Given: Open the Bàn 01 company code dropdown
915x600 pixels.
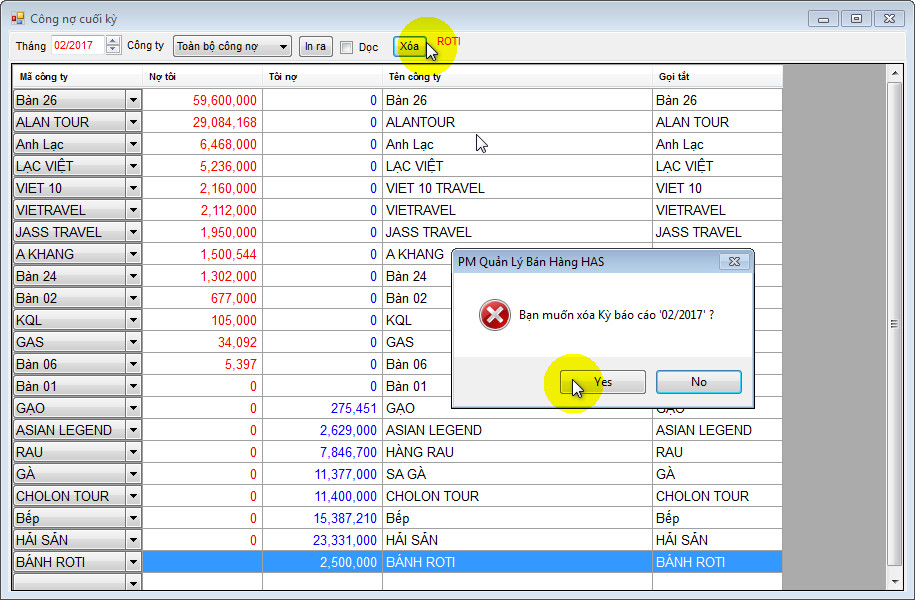Looking at the screenshot, I should click(133, 386).
